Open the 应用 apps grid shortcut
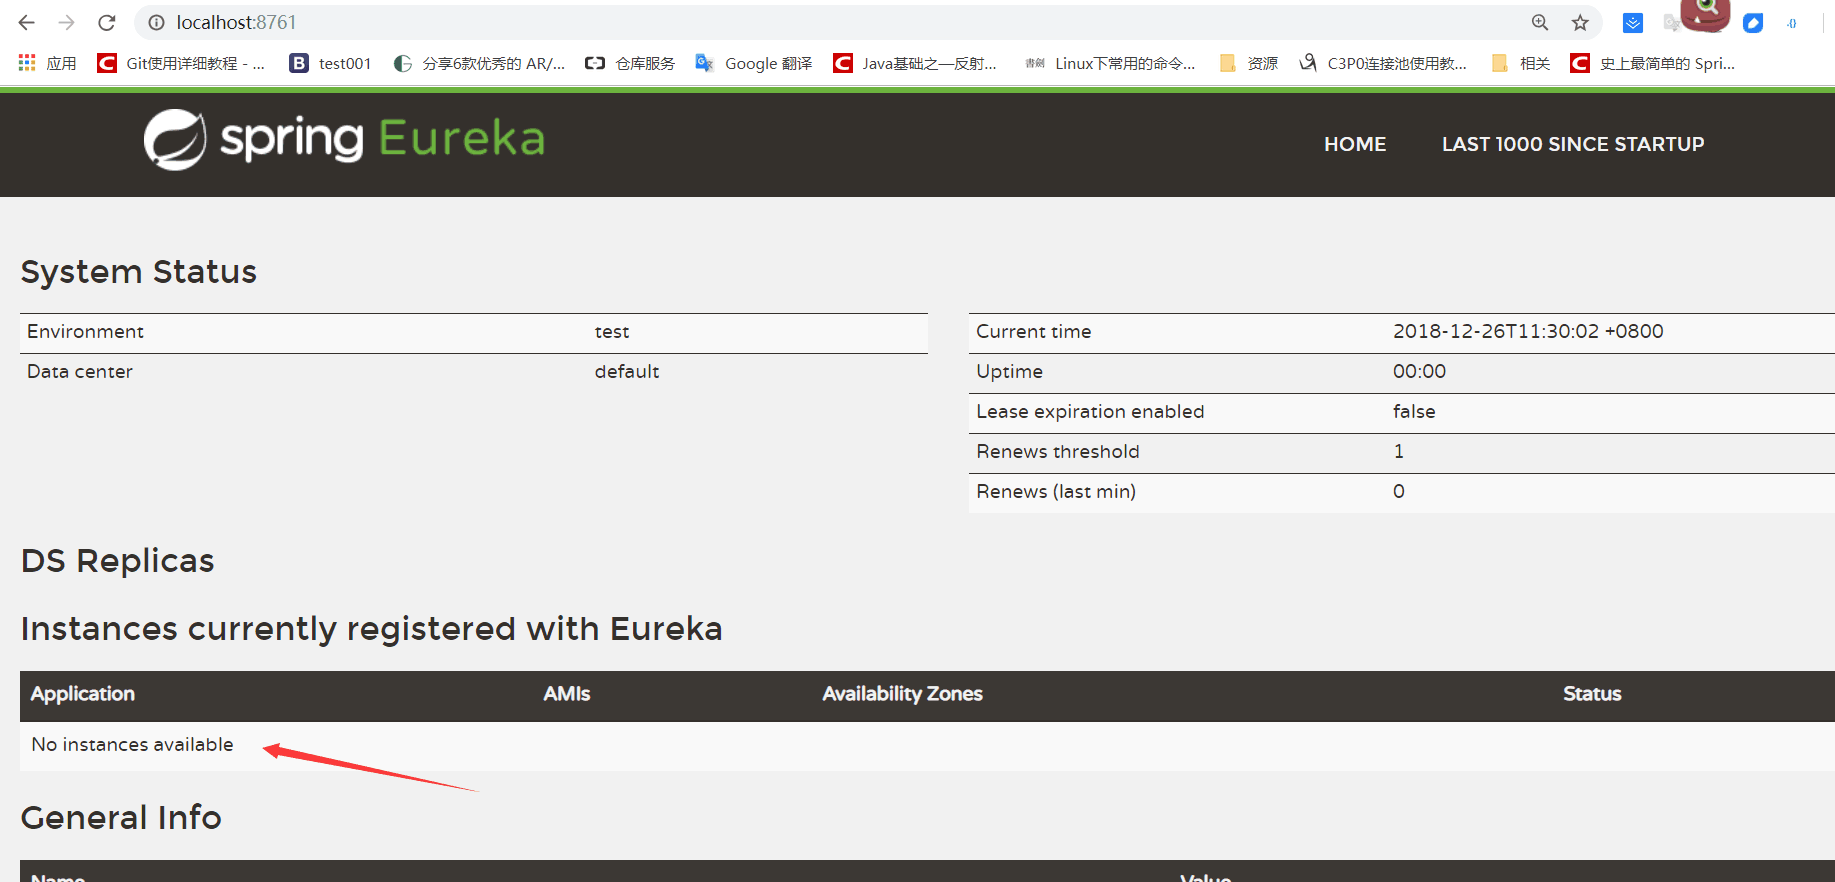Viewport: 1835px width, 882px height. (47, 63)
